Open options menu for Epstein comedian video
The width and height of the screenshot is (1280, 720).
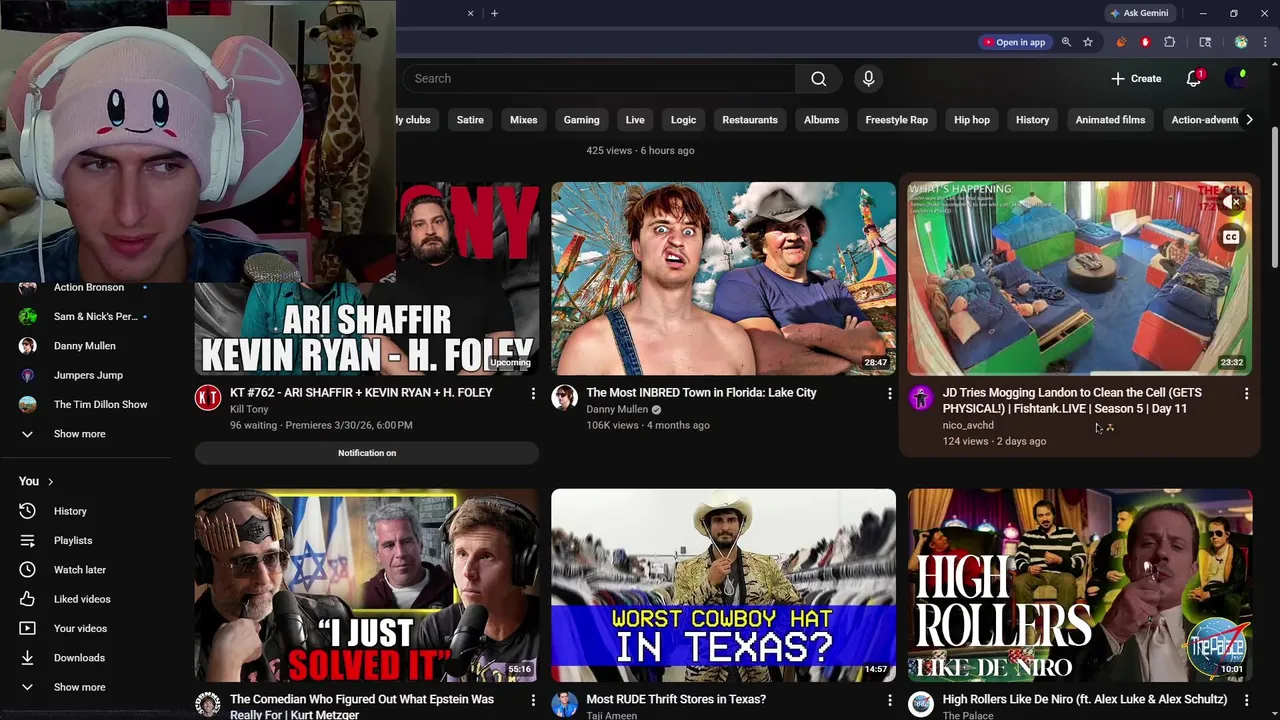(533, 701)
